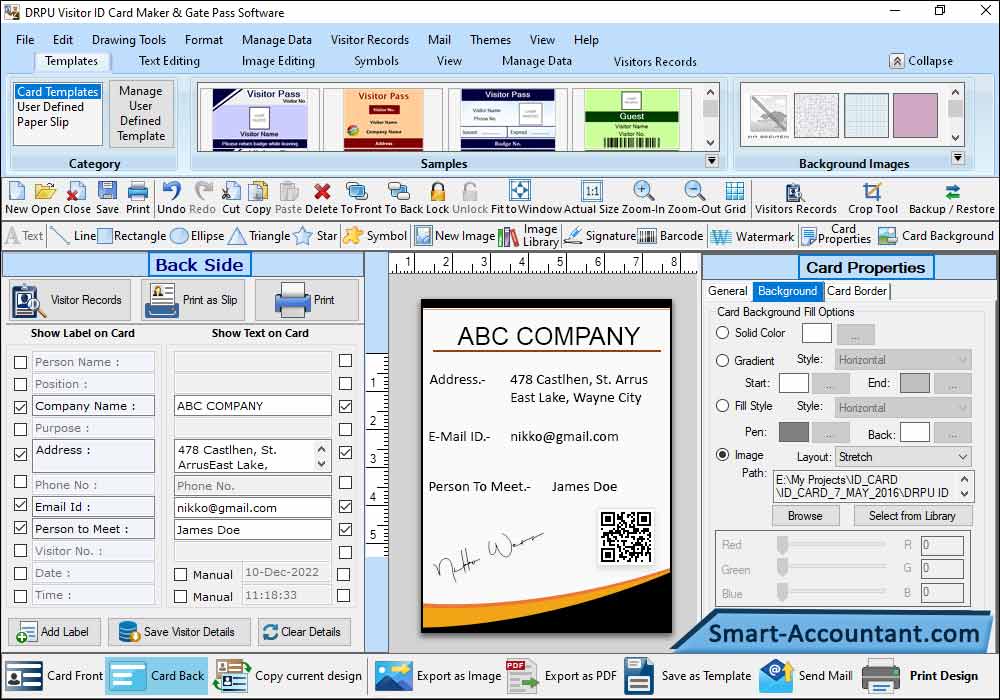Uncheck the Email Id label checkbox
This screenshot has height=700, width=1000.
tap(20, 505)
